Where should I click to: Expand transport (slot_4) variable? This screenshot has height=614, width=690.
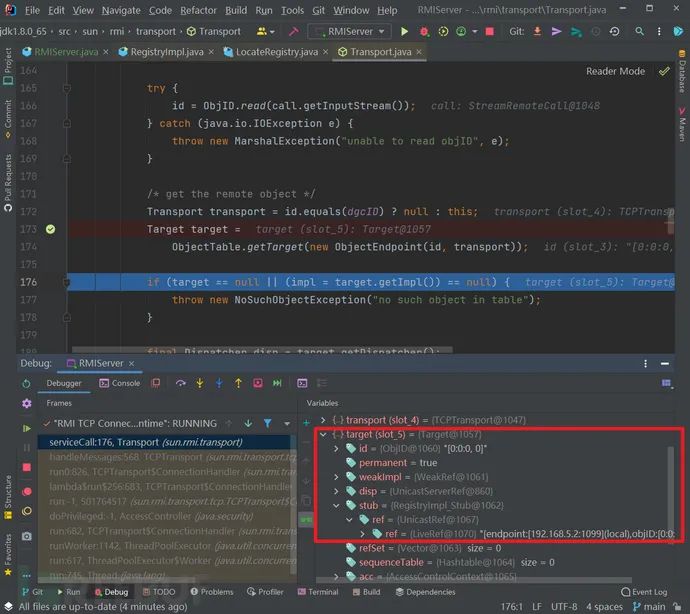(323, 420)
